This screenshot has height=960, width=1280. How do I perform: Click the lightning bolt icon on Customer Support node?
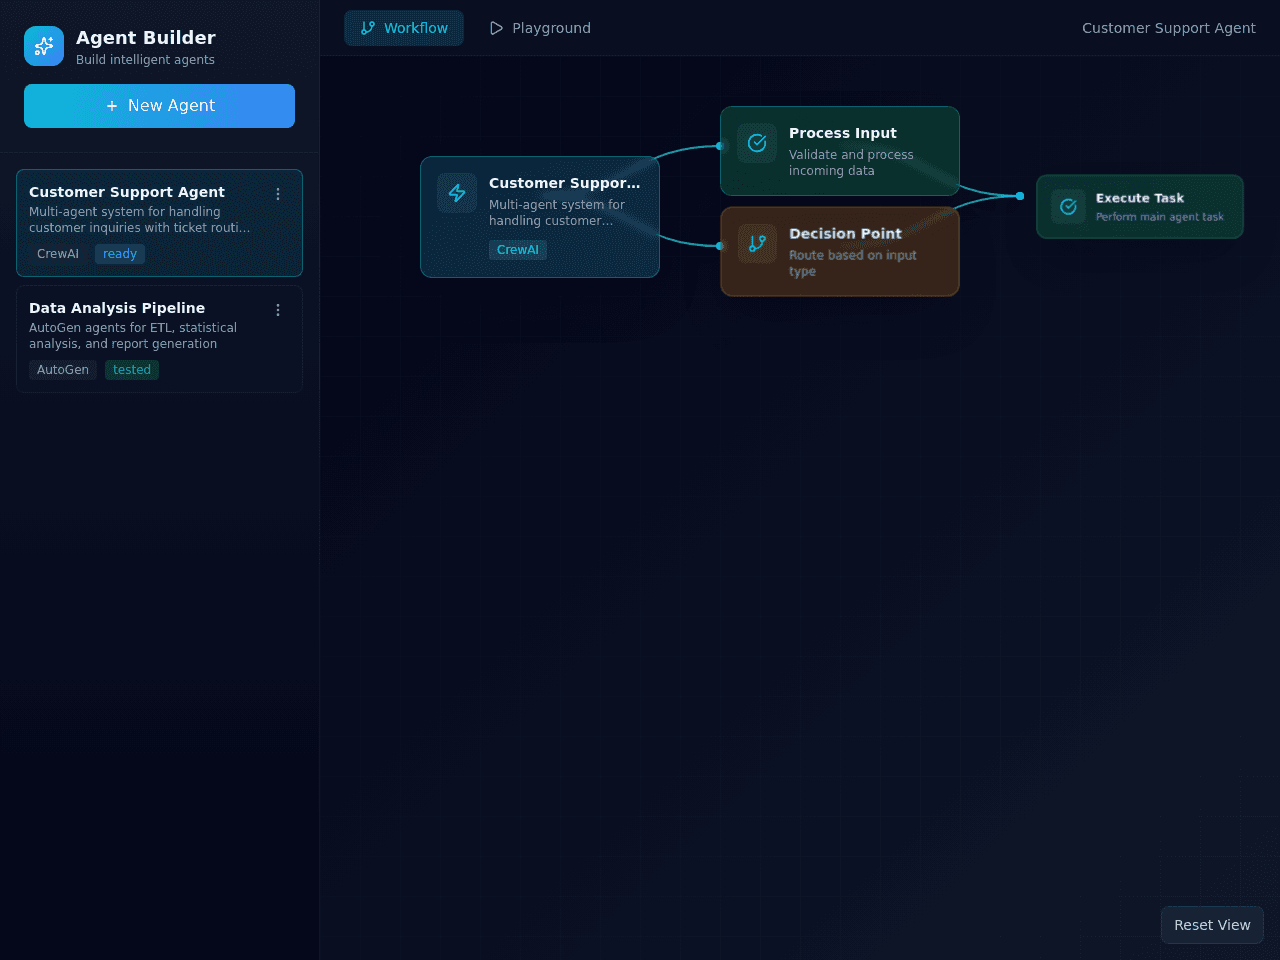pyautogui.click(x=457, y=193)
